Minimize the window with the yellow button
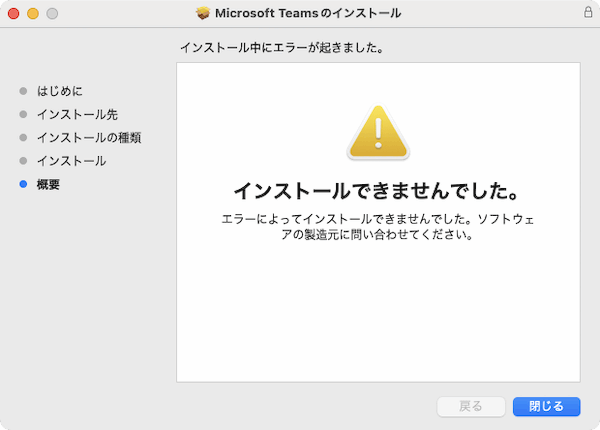Viewport: 600px width, 430px height. pyautogui.click(x=33, y=13)
